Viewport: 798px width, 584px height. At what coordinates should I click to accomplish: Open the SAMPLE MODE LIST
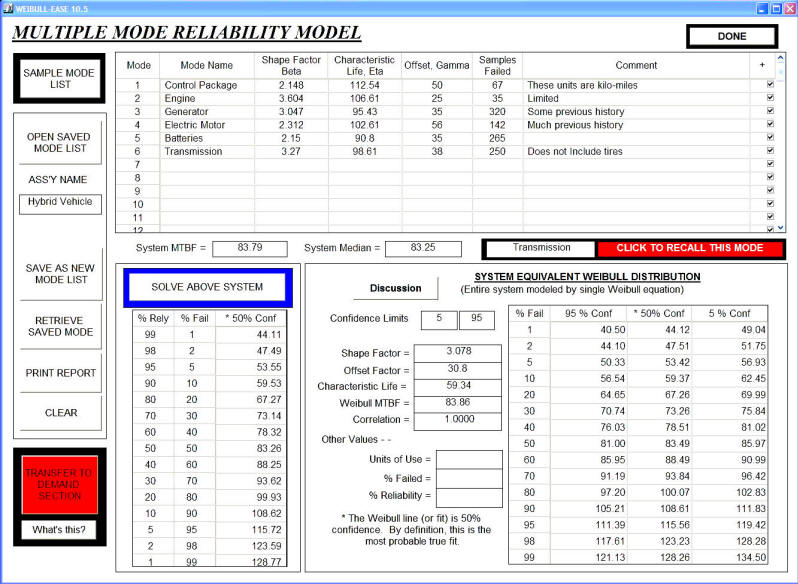[60, 80]
